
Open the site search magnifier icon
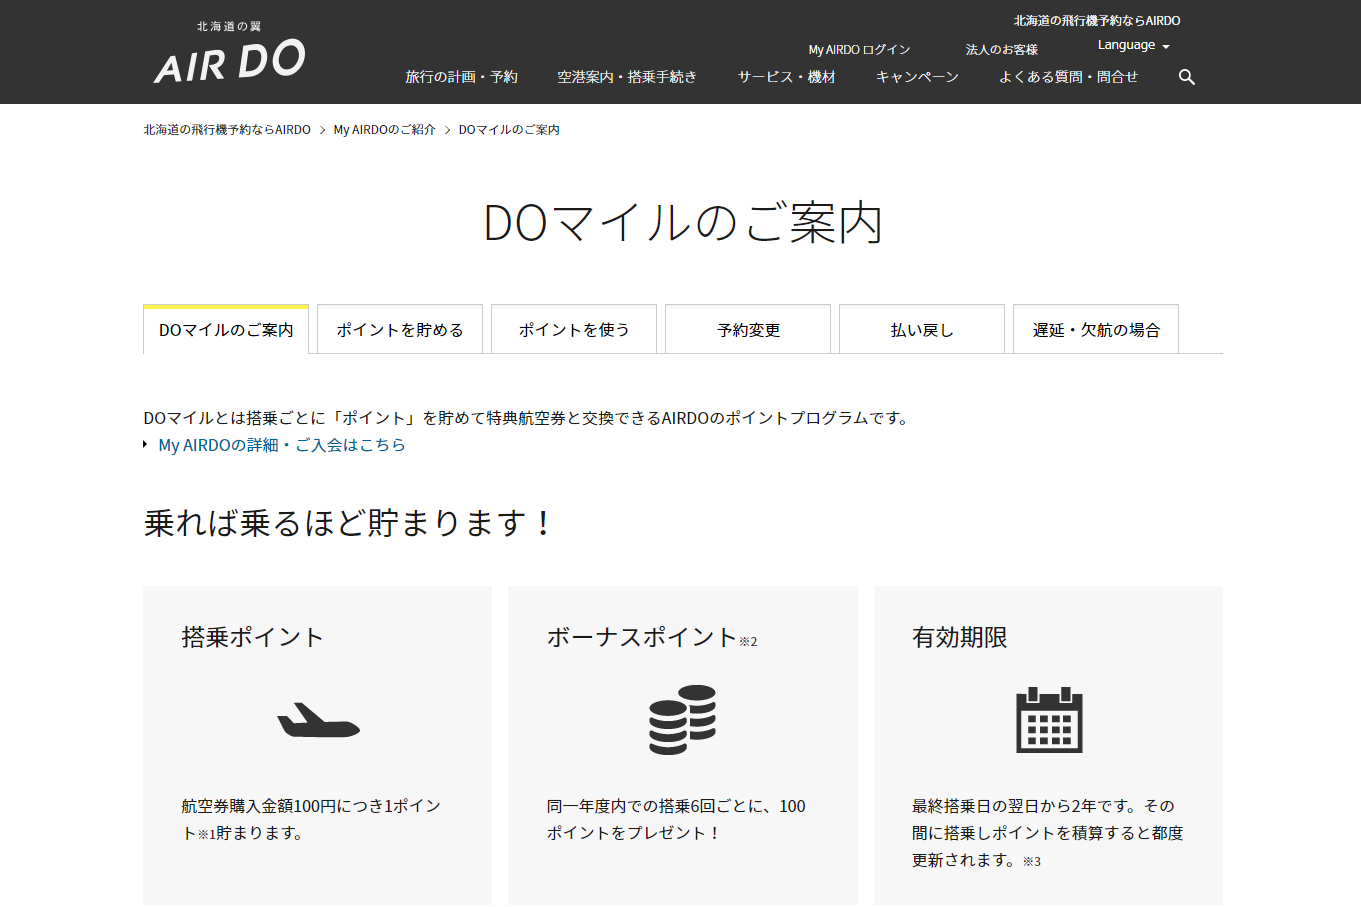pos(1187,77)
